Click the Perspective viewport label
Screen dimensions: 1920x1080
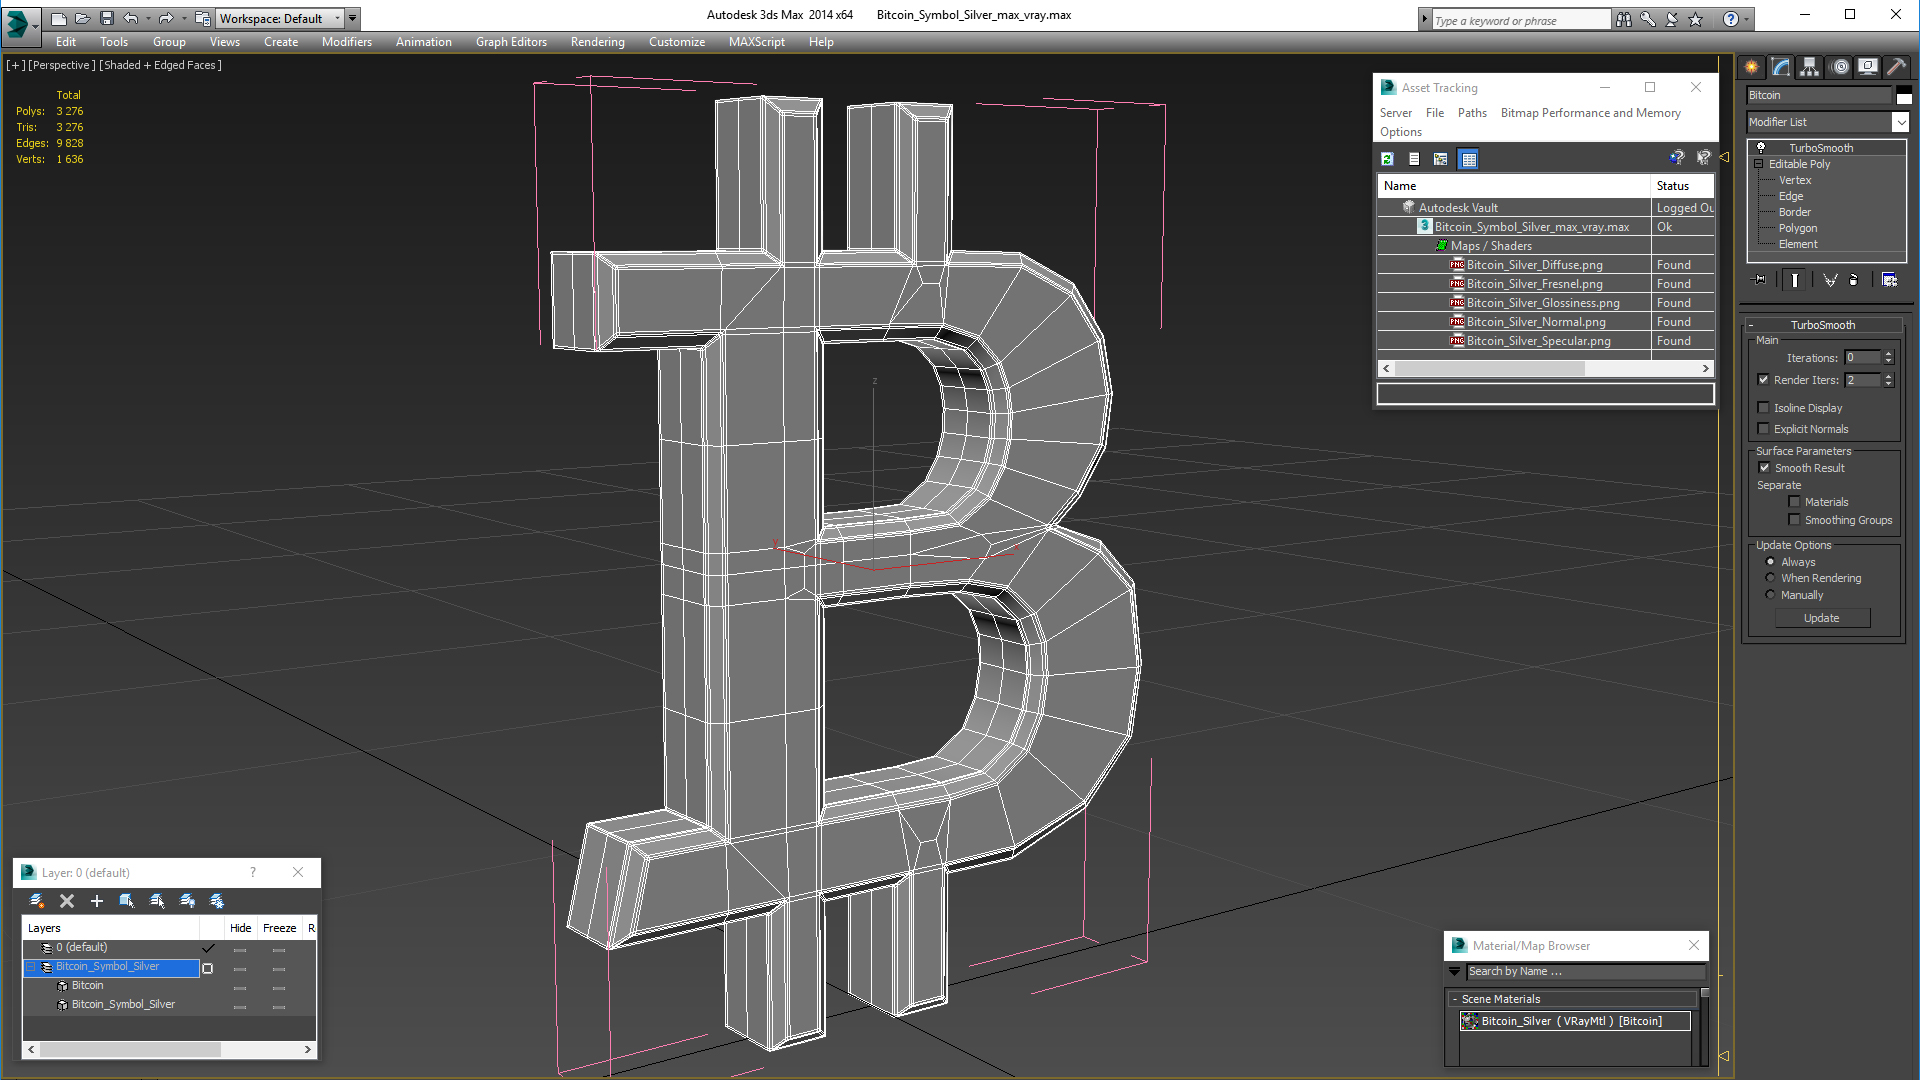(62, 65)
